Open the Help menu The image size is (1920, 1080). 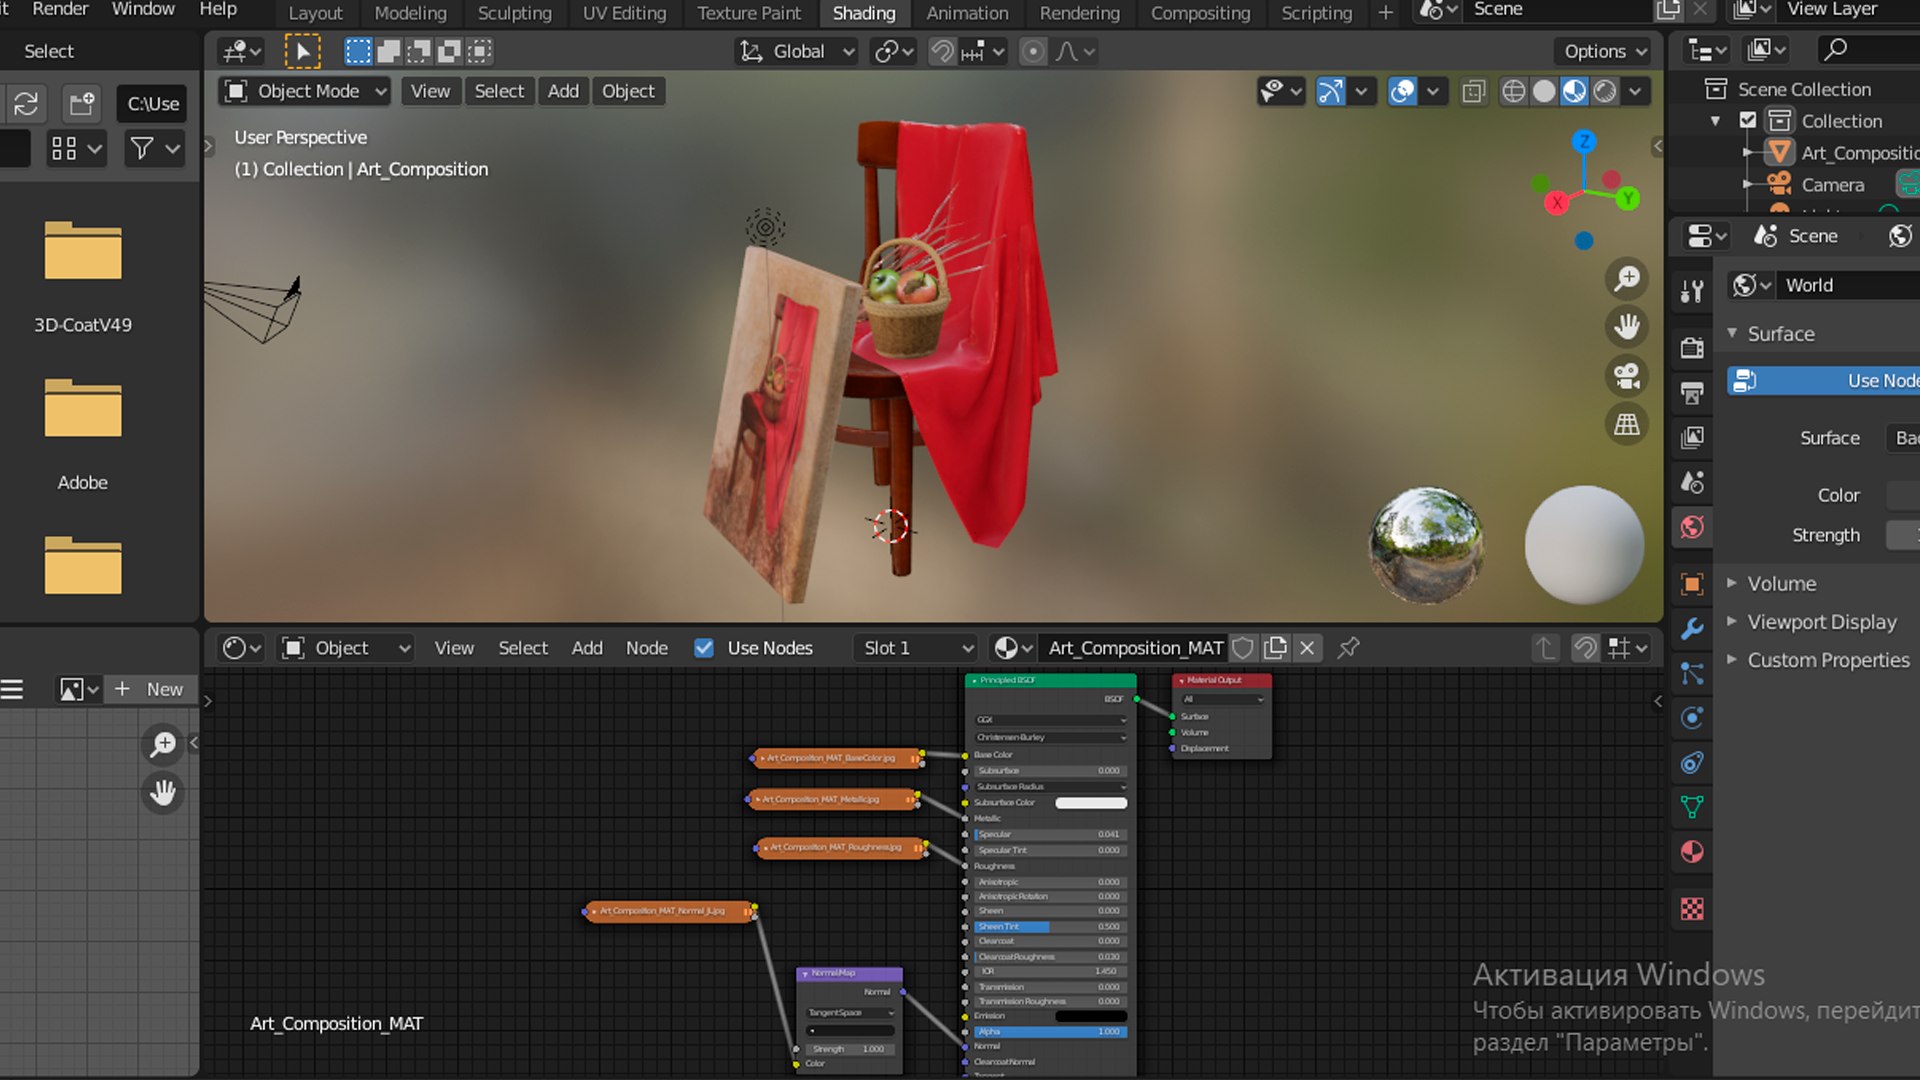pyautogui.click(x=218, y=9)
